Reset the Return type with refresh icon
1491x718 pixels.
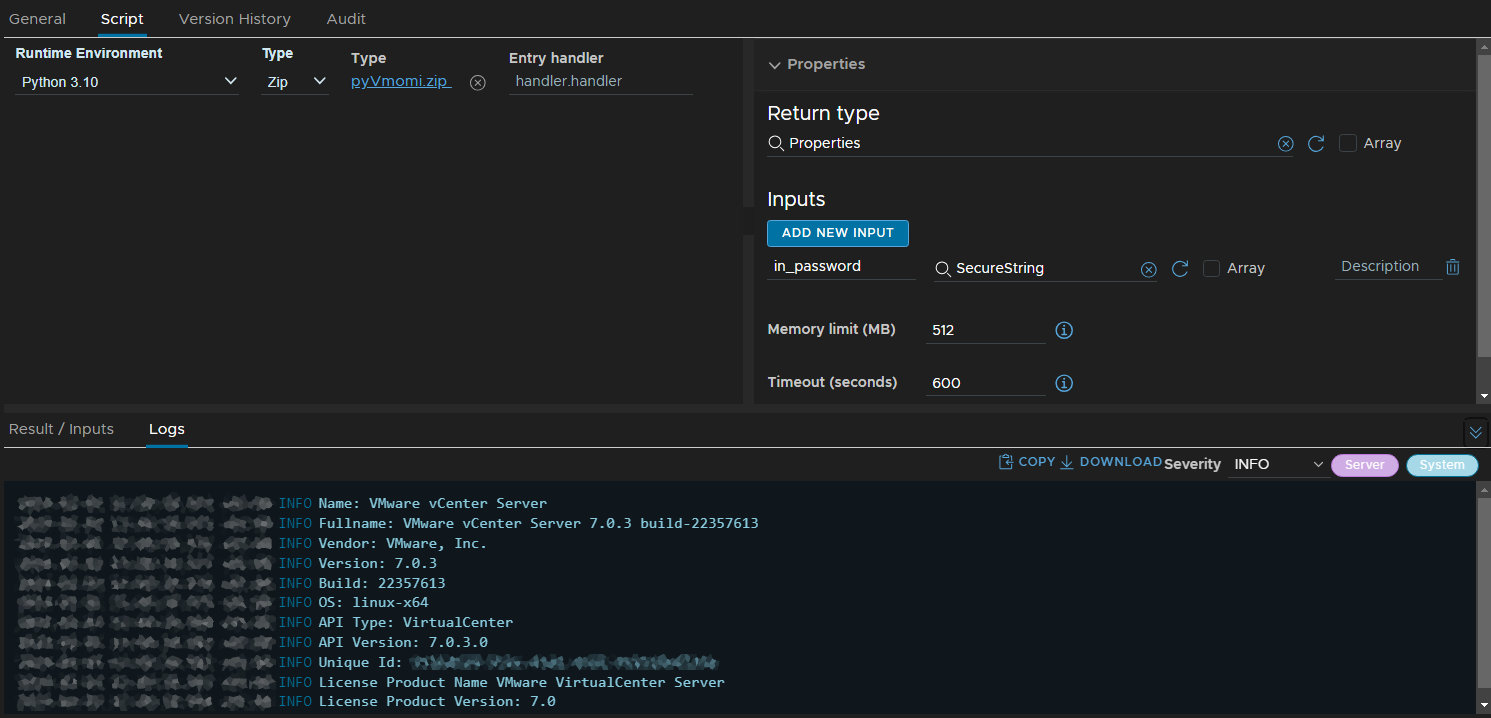[1316, 144]
